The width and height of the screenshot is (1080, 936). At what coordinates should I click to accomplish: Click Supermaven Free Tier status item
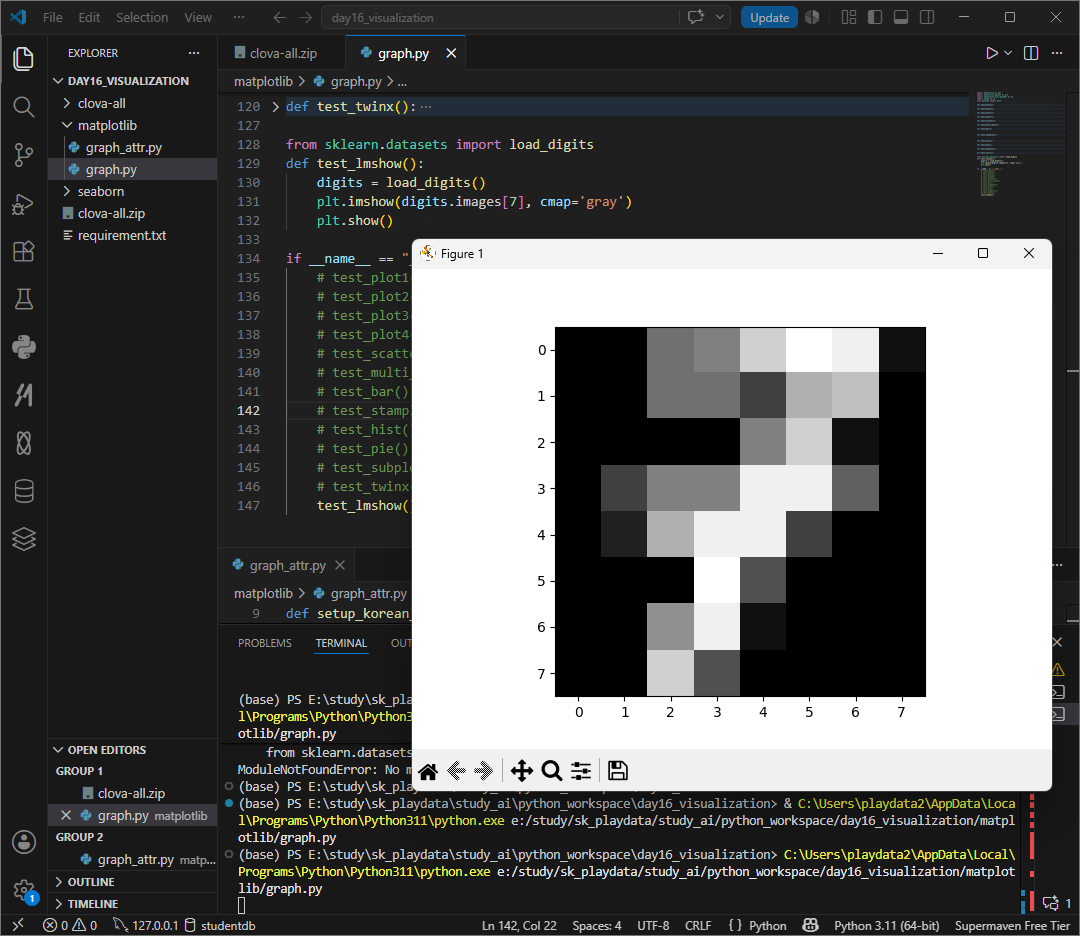click(x=1012, y=925)
